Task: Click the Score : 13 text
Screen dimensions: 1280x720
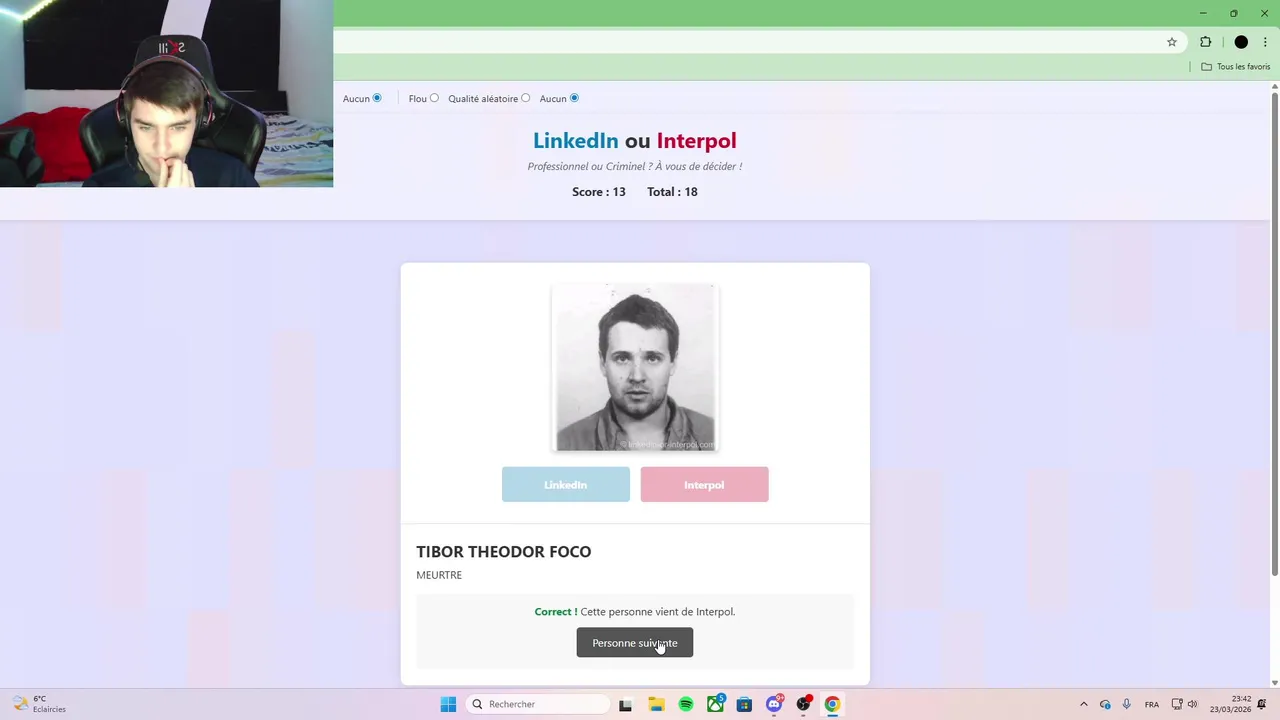Action: tap(599, 192)
